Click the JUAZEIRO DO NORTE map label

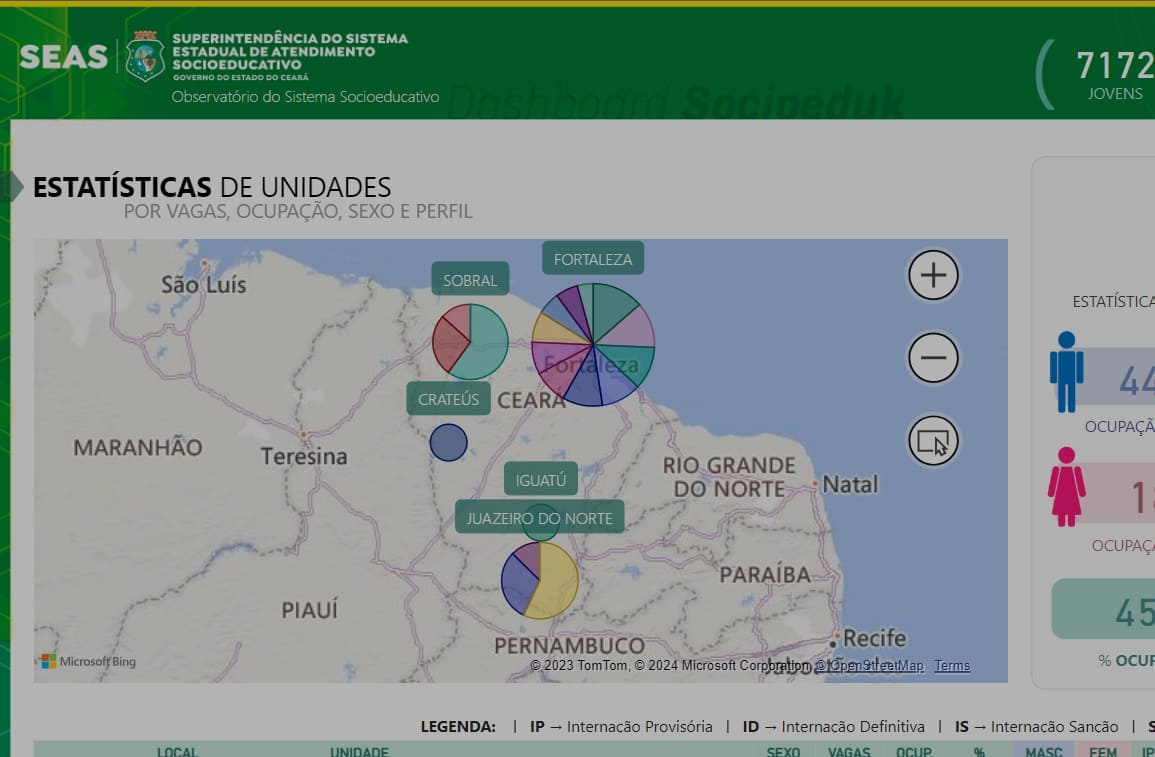pos(539,518)
